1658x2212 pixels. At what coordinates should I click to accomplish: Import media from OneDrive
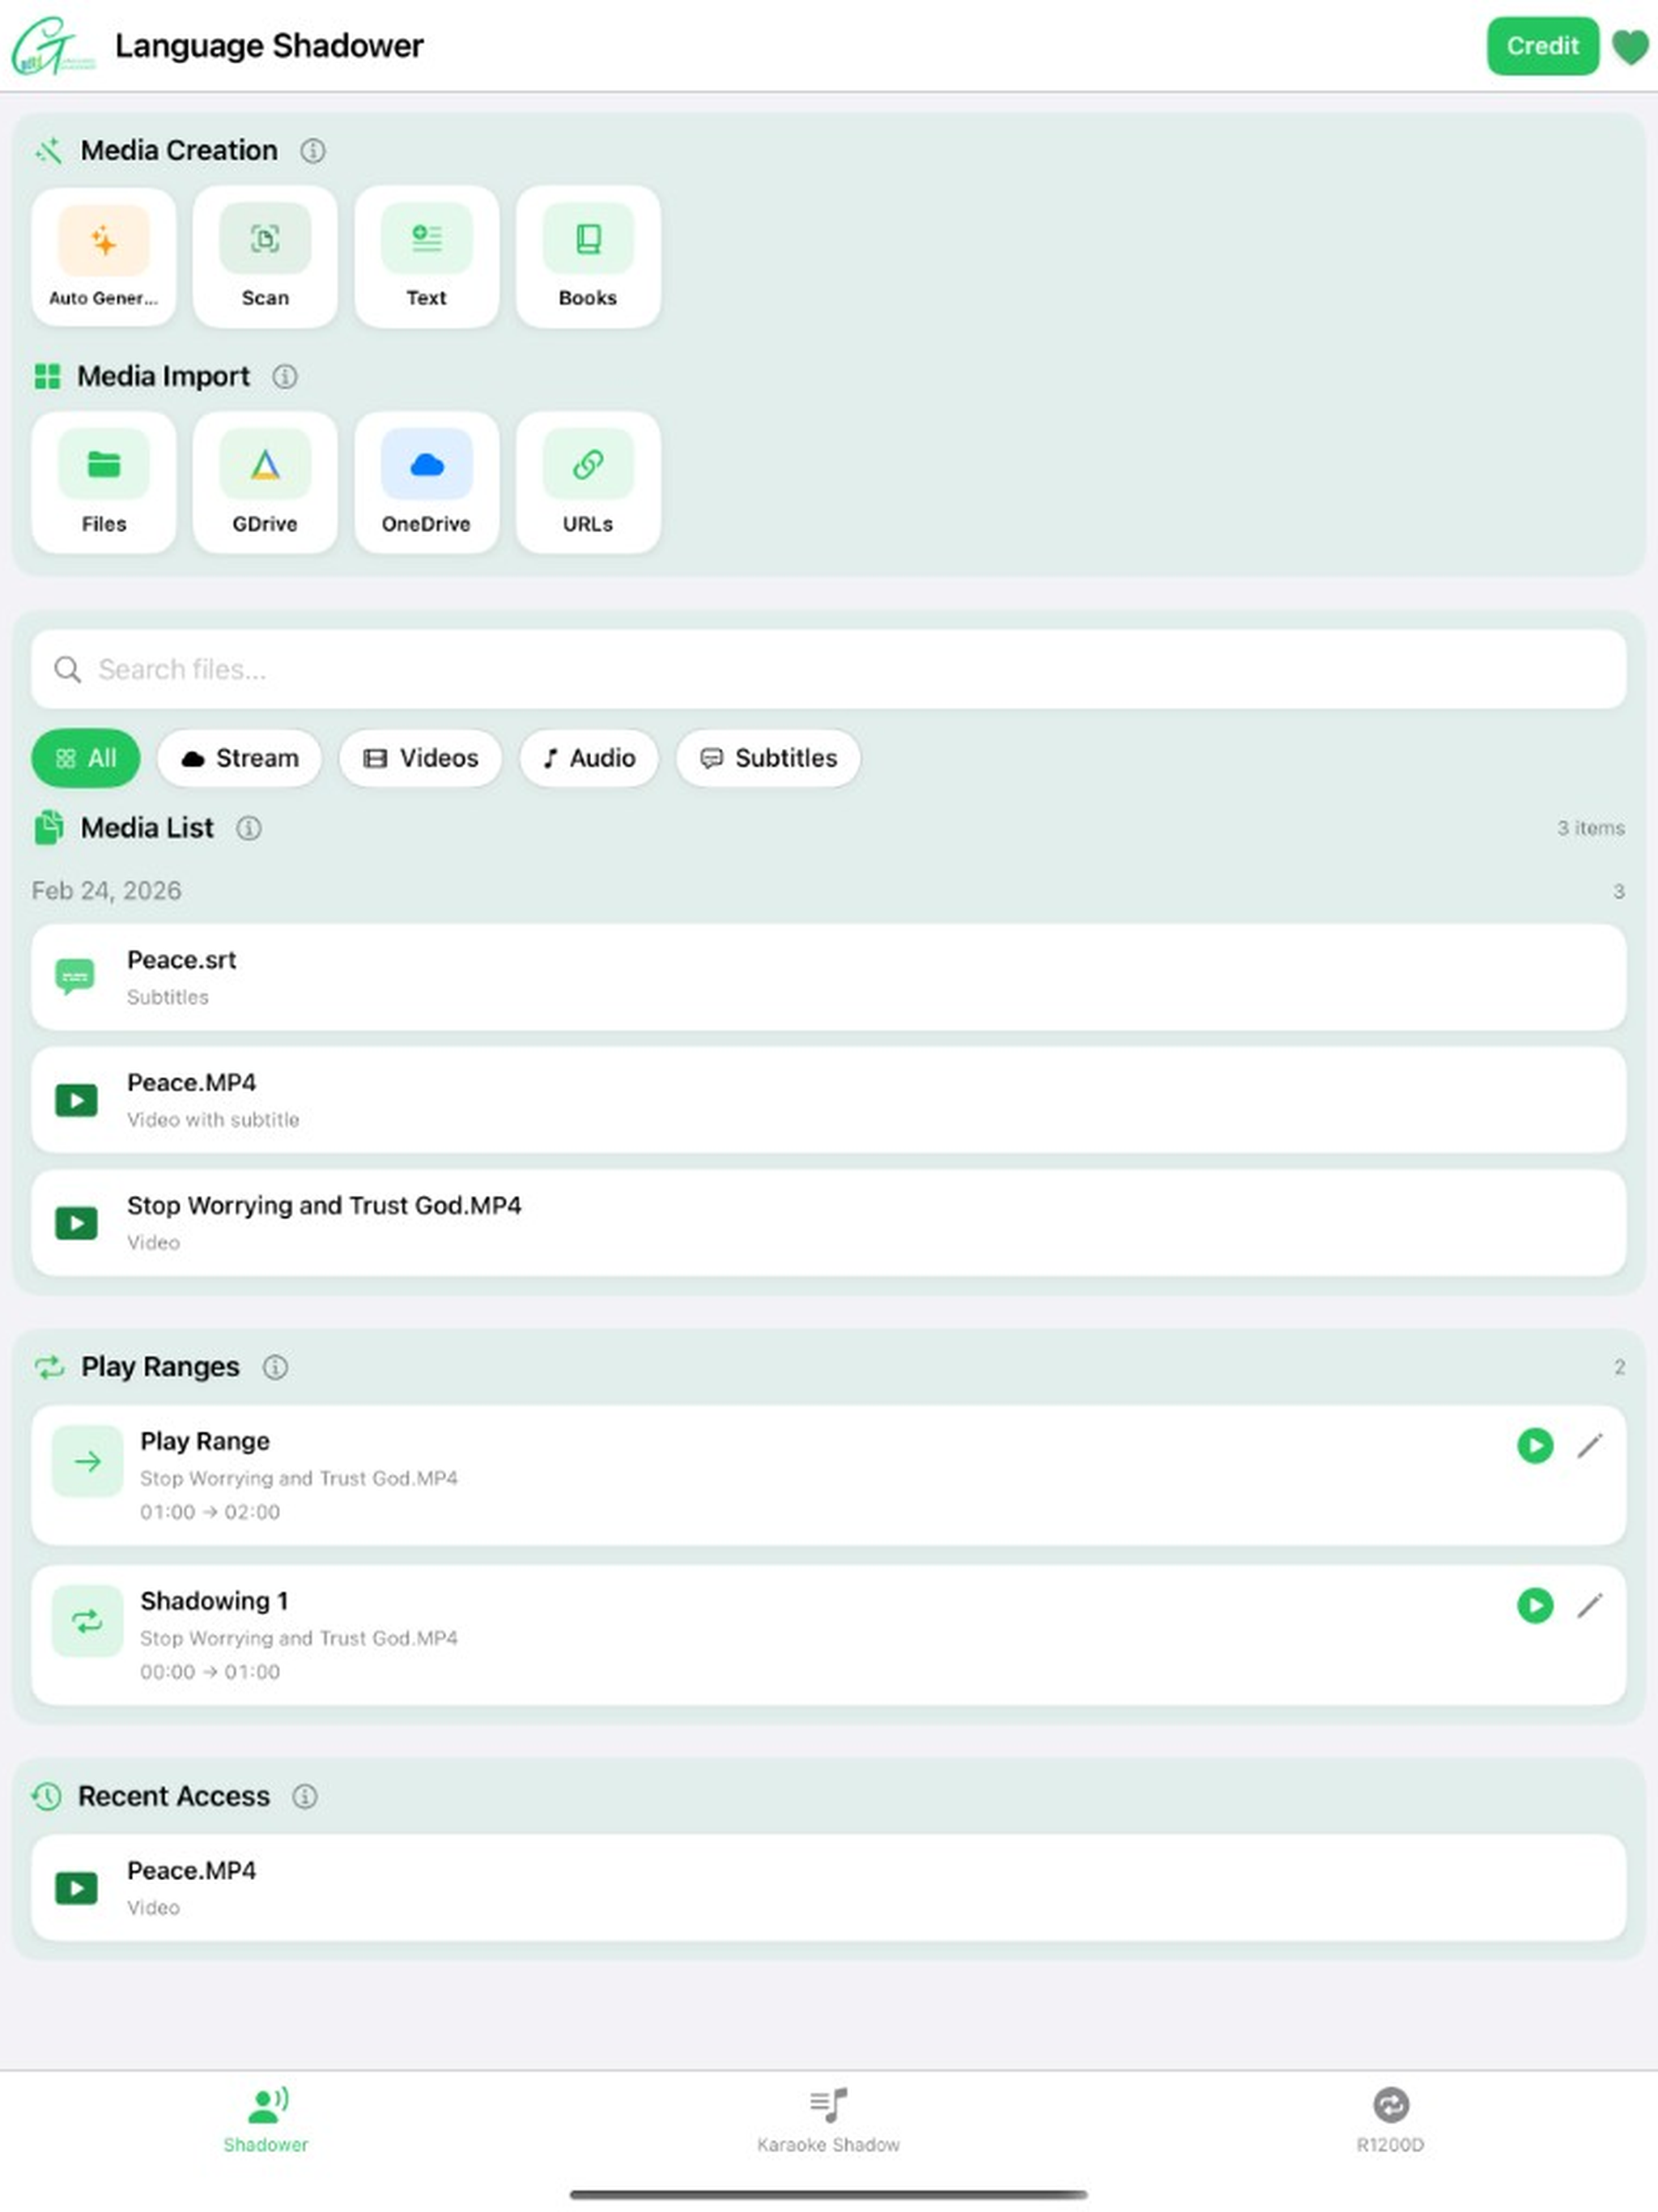(427, 483)
